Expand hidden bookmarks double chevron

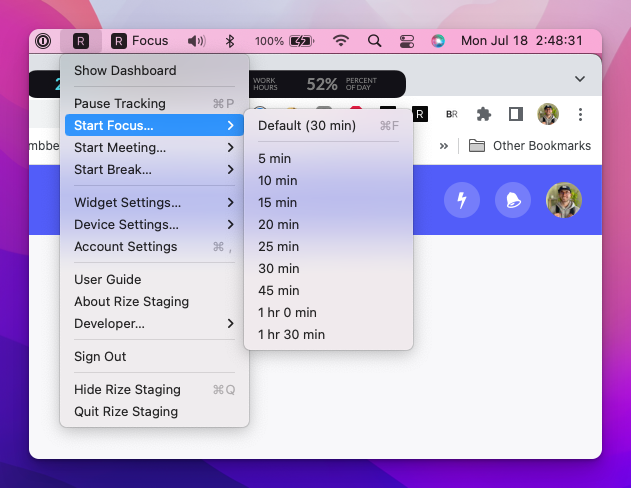point(443,146)
